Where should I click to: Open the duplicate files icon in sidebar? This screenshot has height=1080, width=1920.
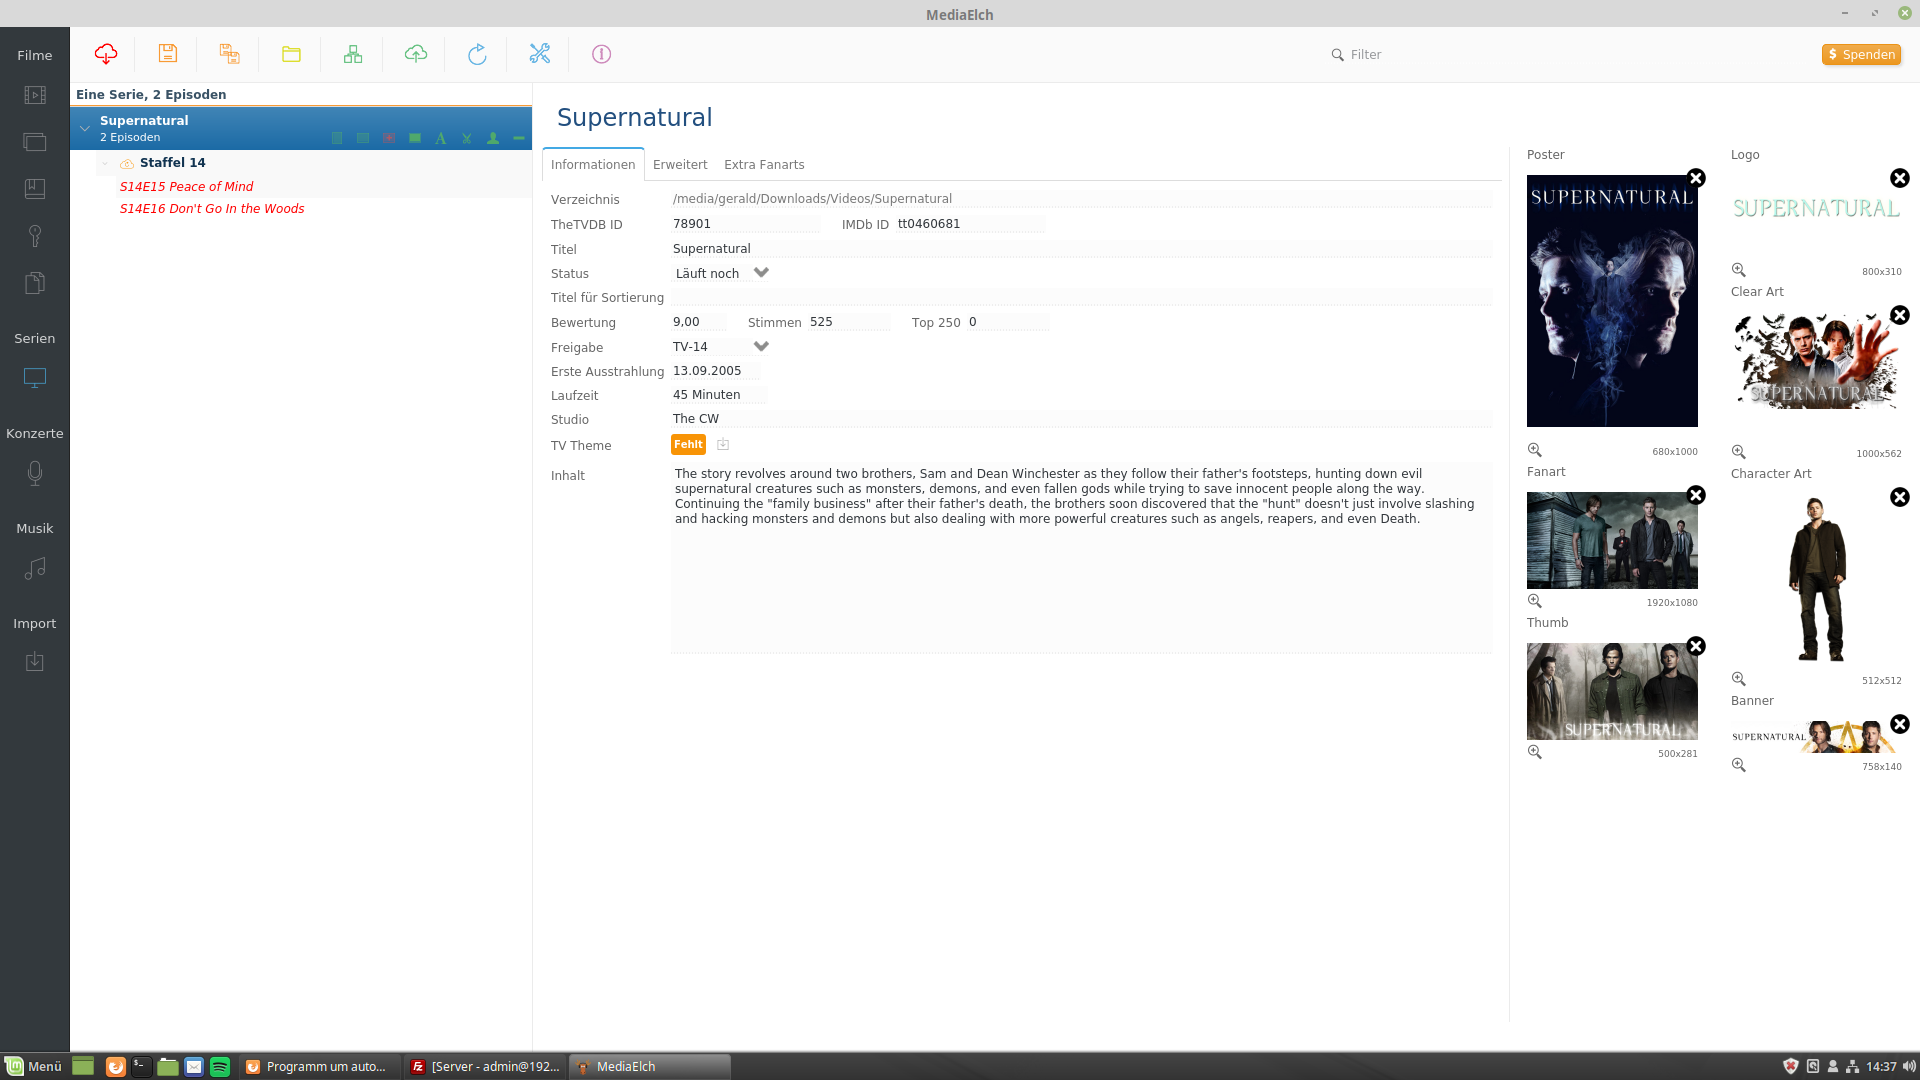(x=35, y=283)
